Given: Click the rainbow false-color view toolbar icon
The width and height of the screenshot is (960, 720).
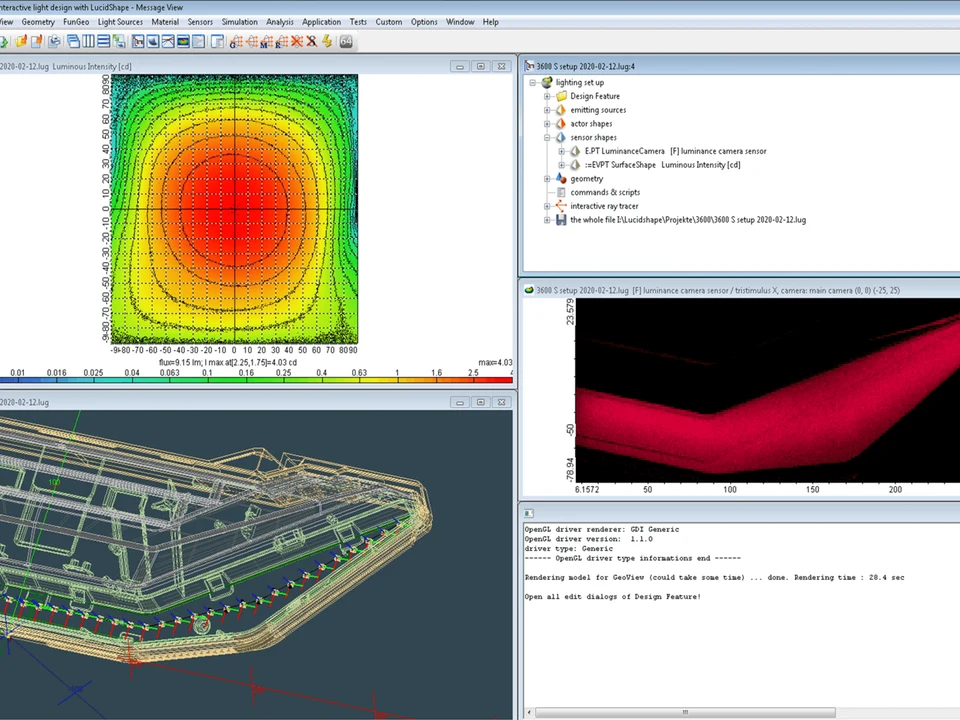Looking at the screenshot, I should (182, 41).
